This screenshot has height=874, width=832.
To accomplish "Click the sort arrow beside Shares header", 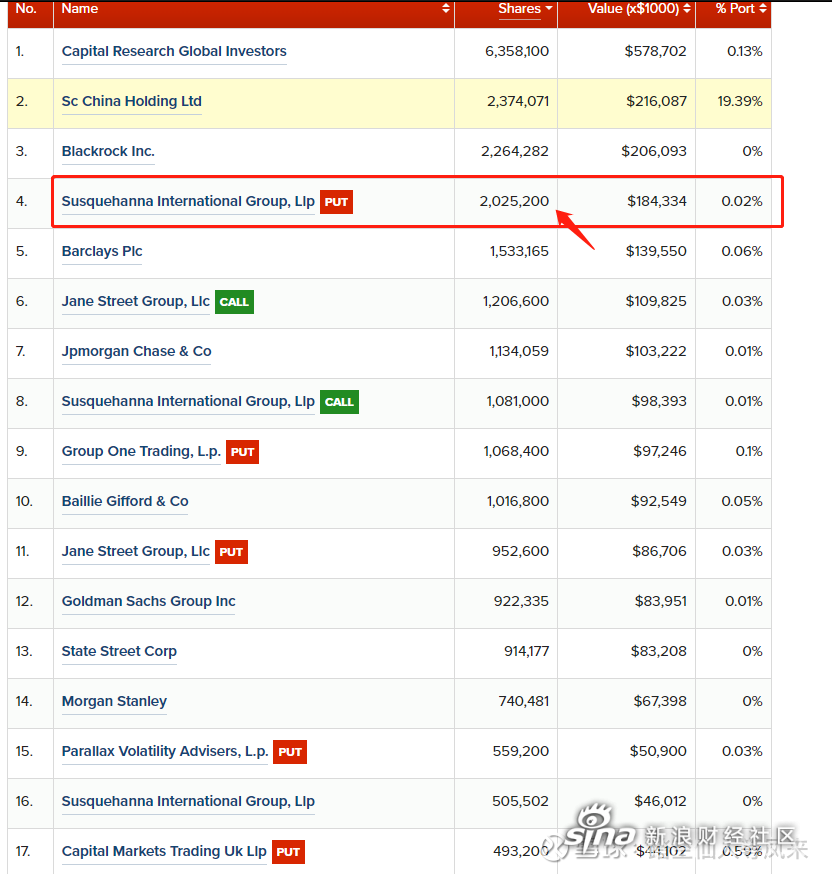I will point(549,8).
